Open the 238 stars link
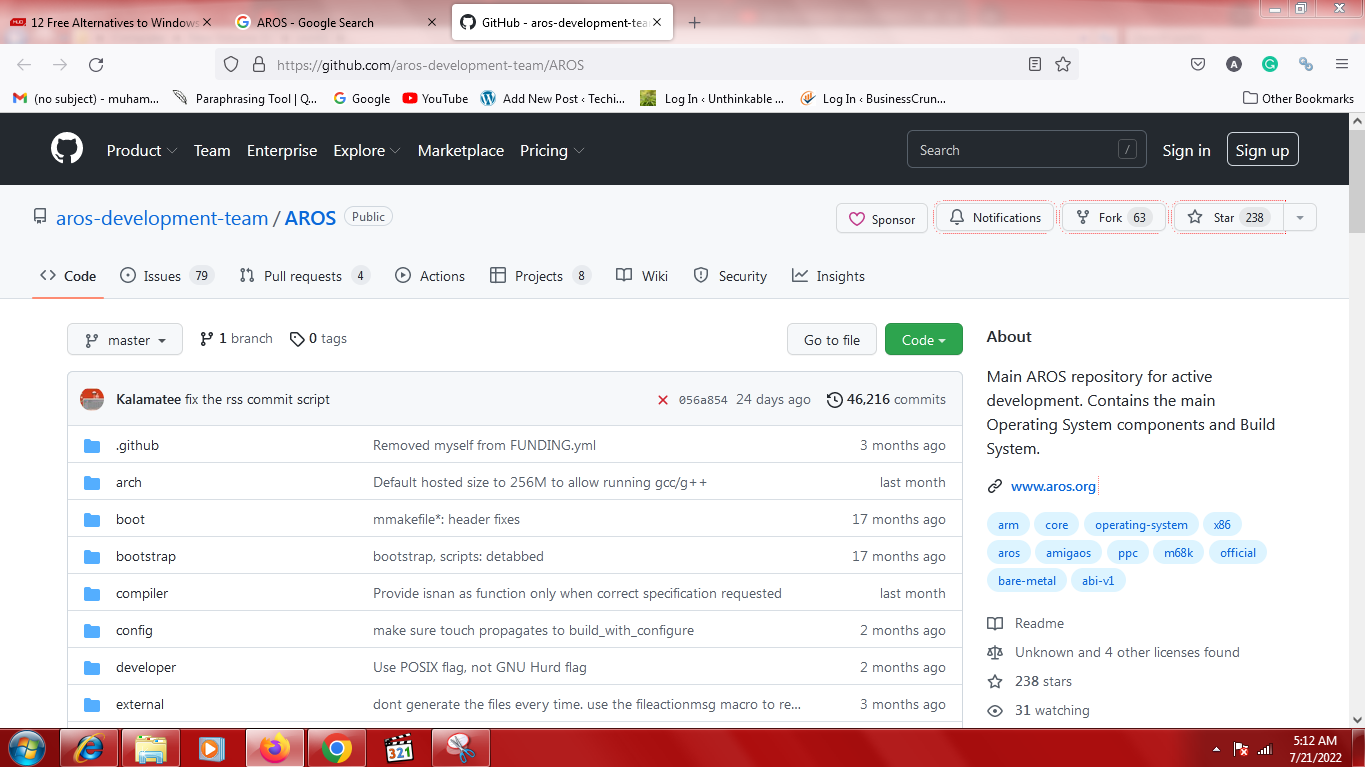Screen dimensions: 1365x767 (x=1030, y=681)
